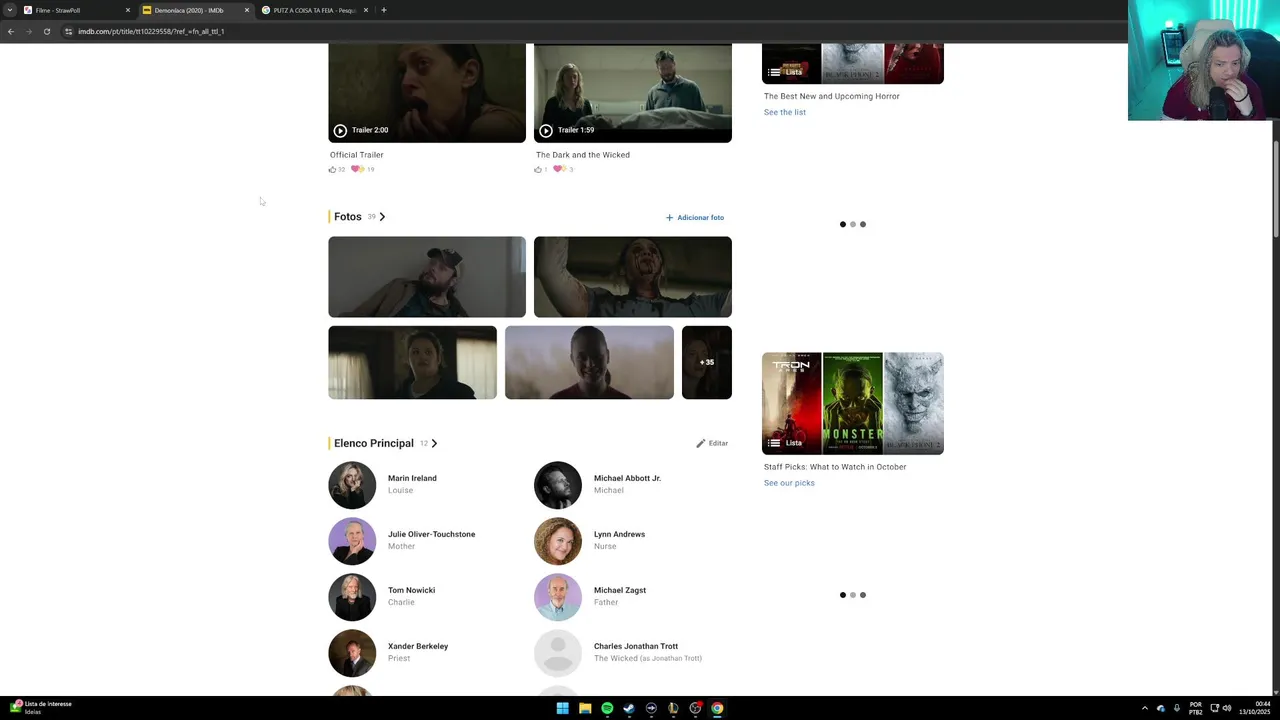This screenshot has width=1280, height=720.
Task: Switch to the Demoníaca (2020) IMDb tab
Action: [x=195, y=10]
